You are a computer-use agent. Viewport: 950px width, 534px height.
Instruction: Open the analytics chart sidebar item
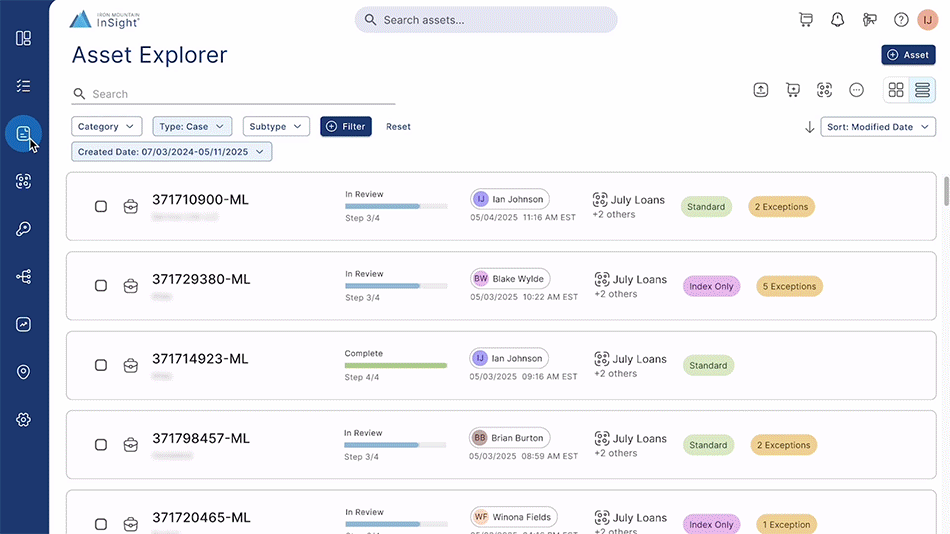pyautogui.click(x=24, y=324)
